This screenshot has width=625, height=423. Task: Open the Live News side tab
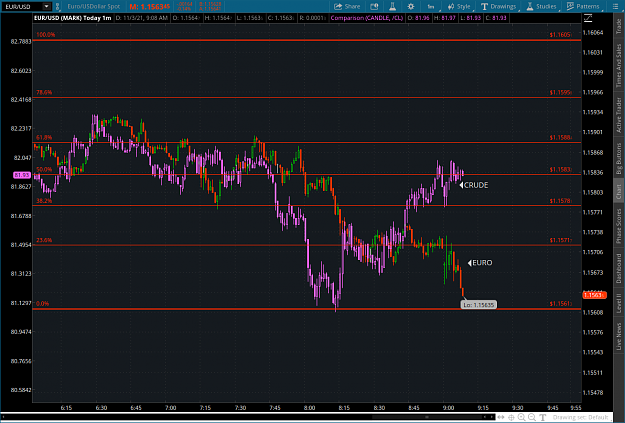coord(619,336)
